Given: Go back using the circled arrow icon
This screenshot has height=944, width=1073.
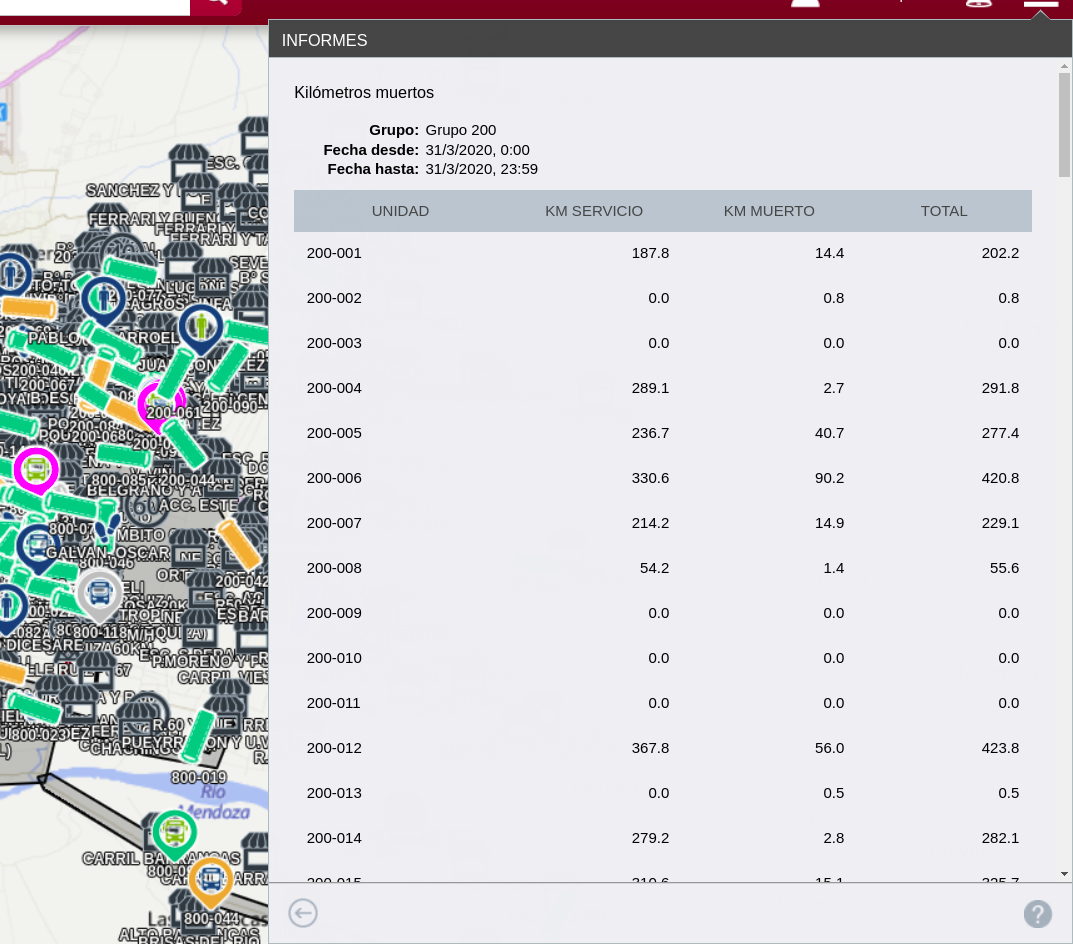Looking at the screenshot, I should pos(303,913).
